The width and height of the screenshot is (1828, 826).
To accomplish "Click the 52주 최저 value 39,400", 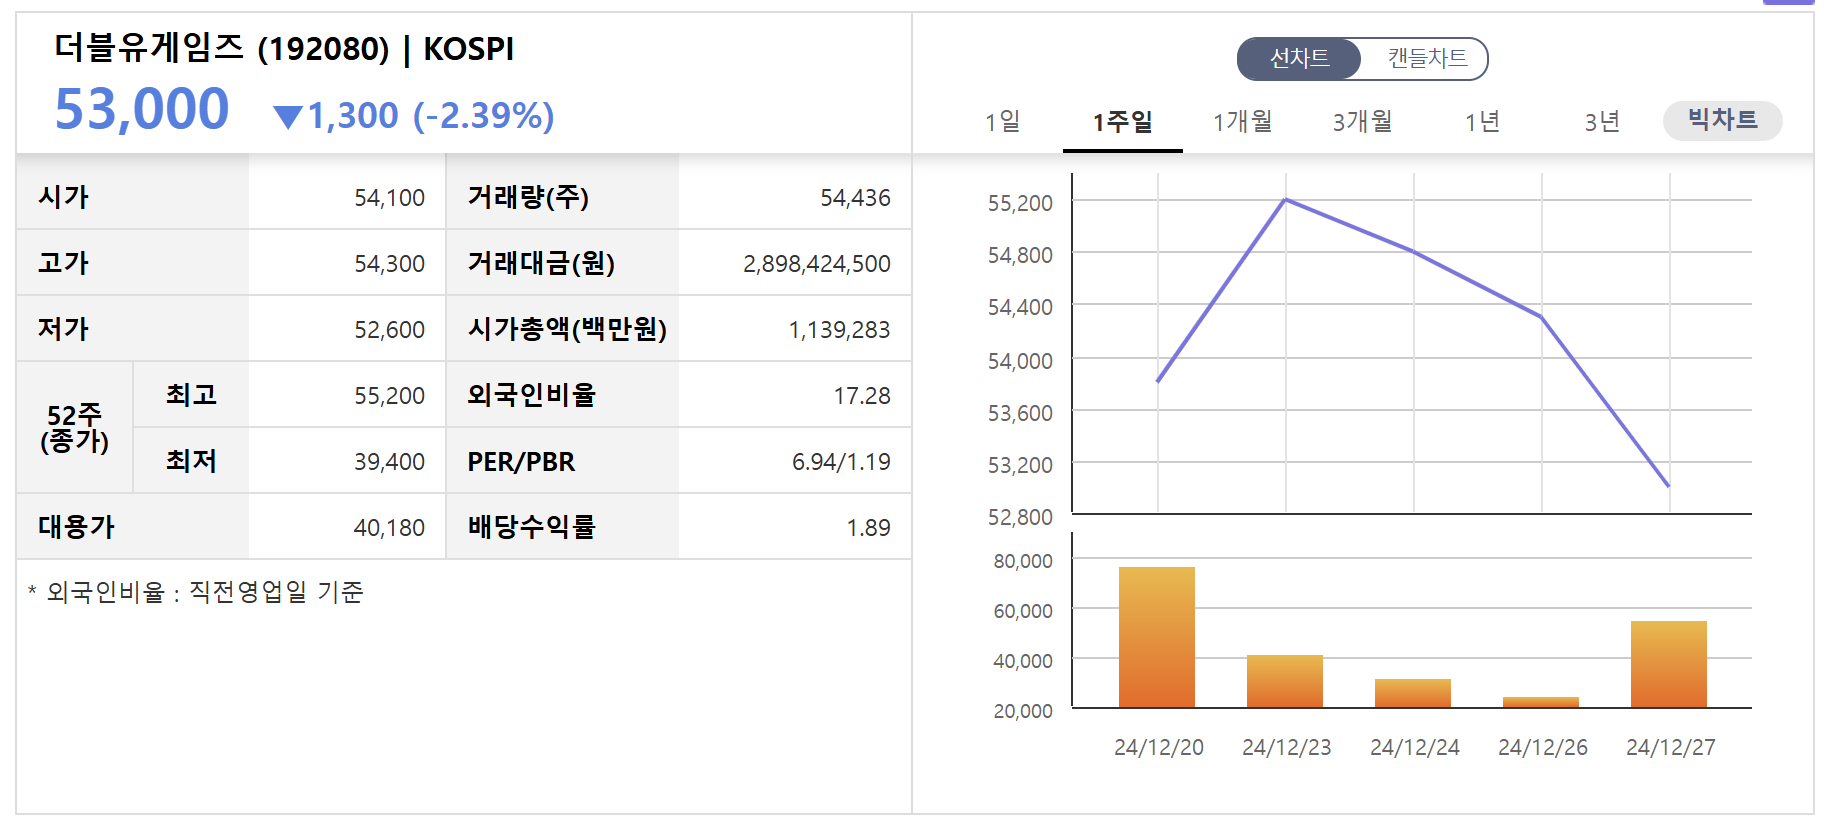I will [x=389, y=462].
